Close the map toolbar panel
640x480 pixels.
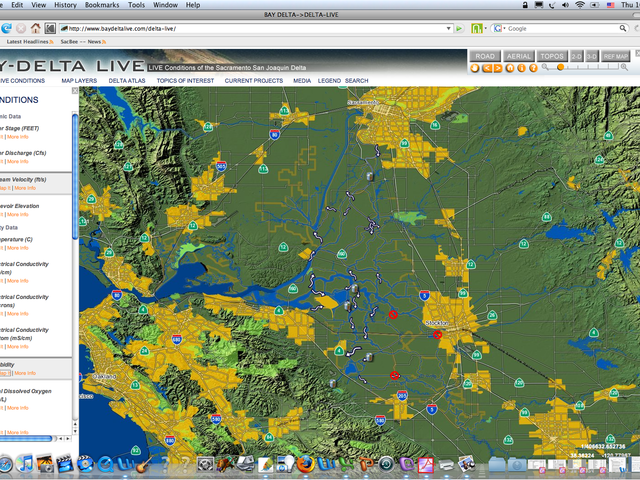click(638, 53)
